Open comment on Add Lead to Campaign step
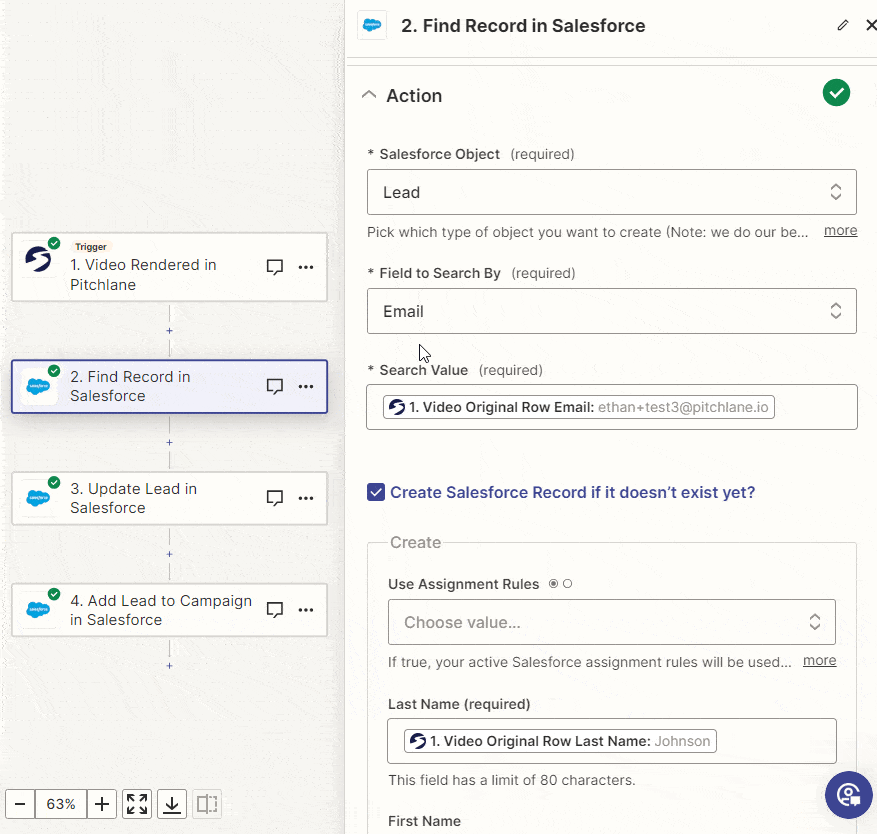The width and height of the screenshot is (877, 834). pos(275,610)
